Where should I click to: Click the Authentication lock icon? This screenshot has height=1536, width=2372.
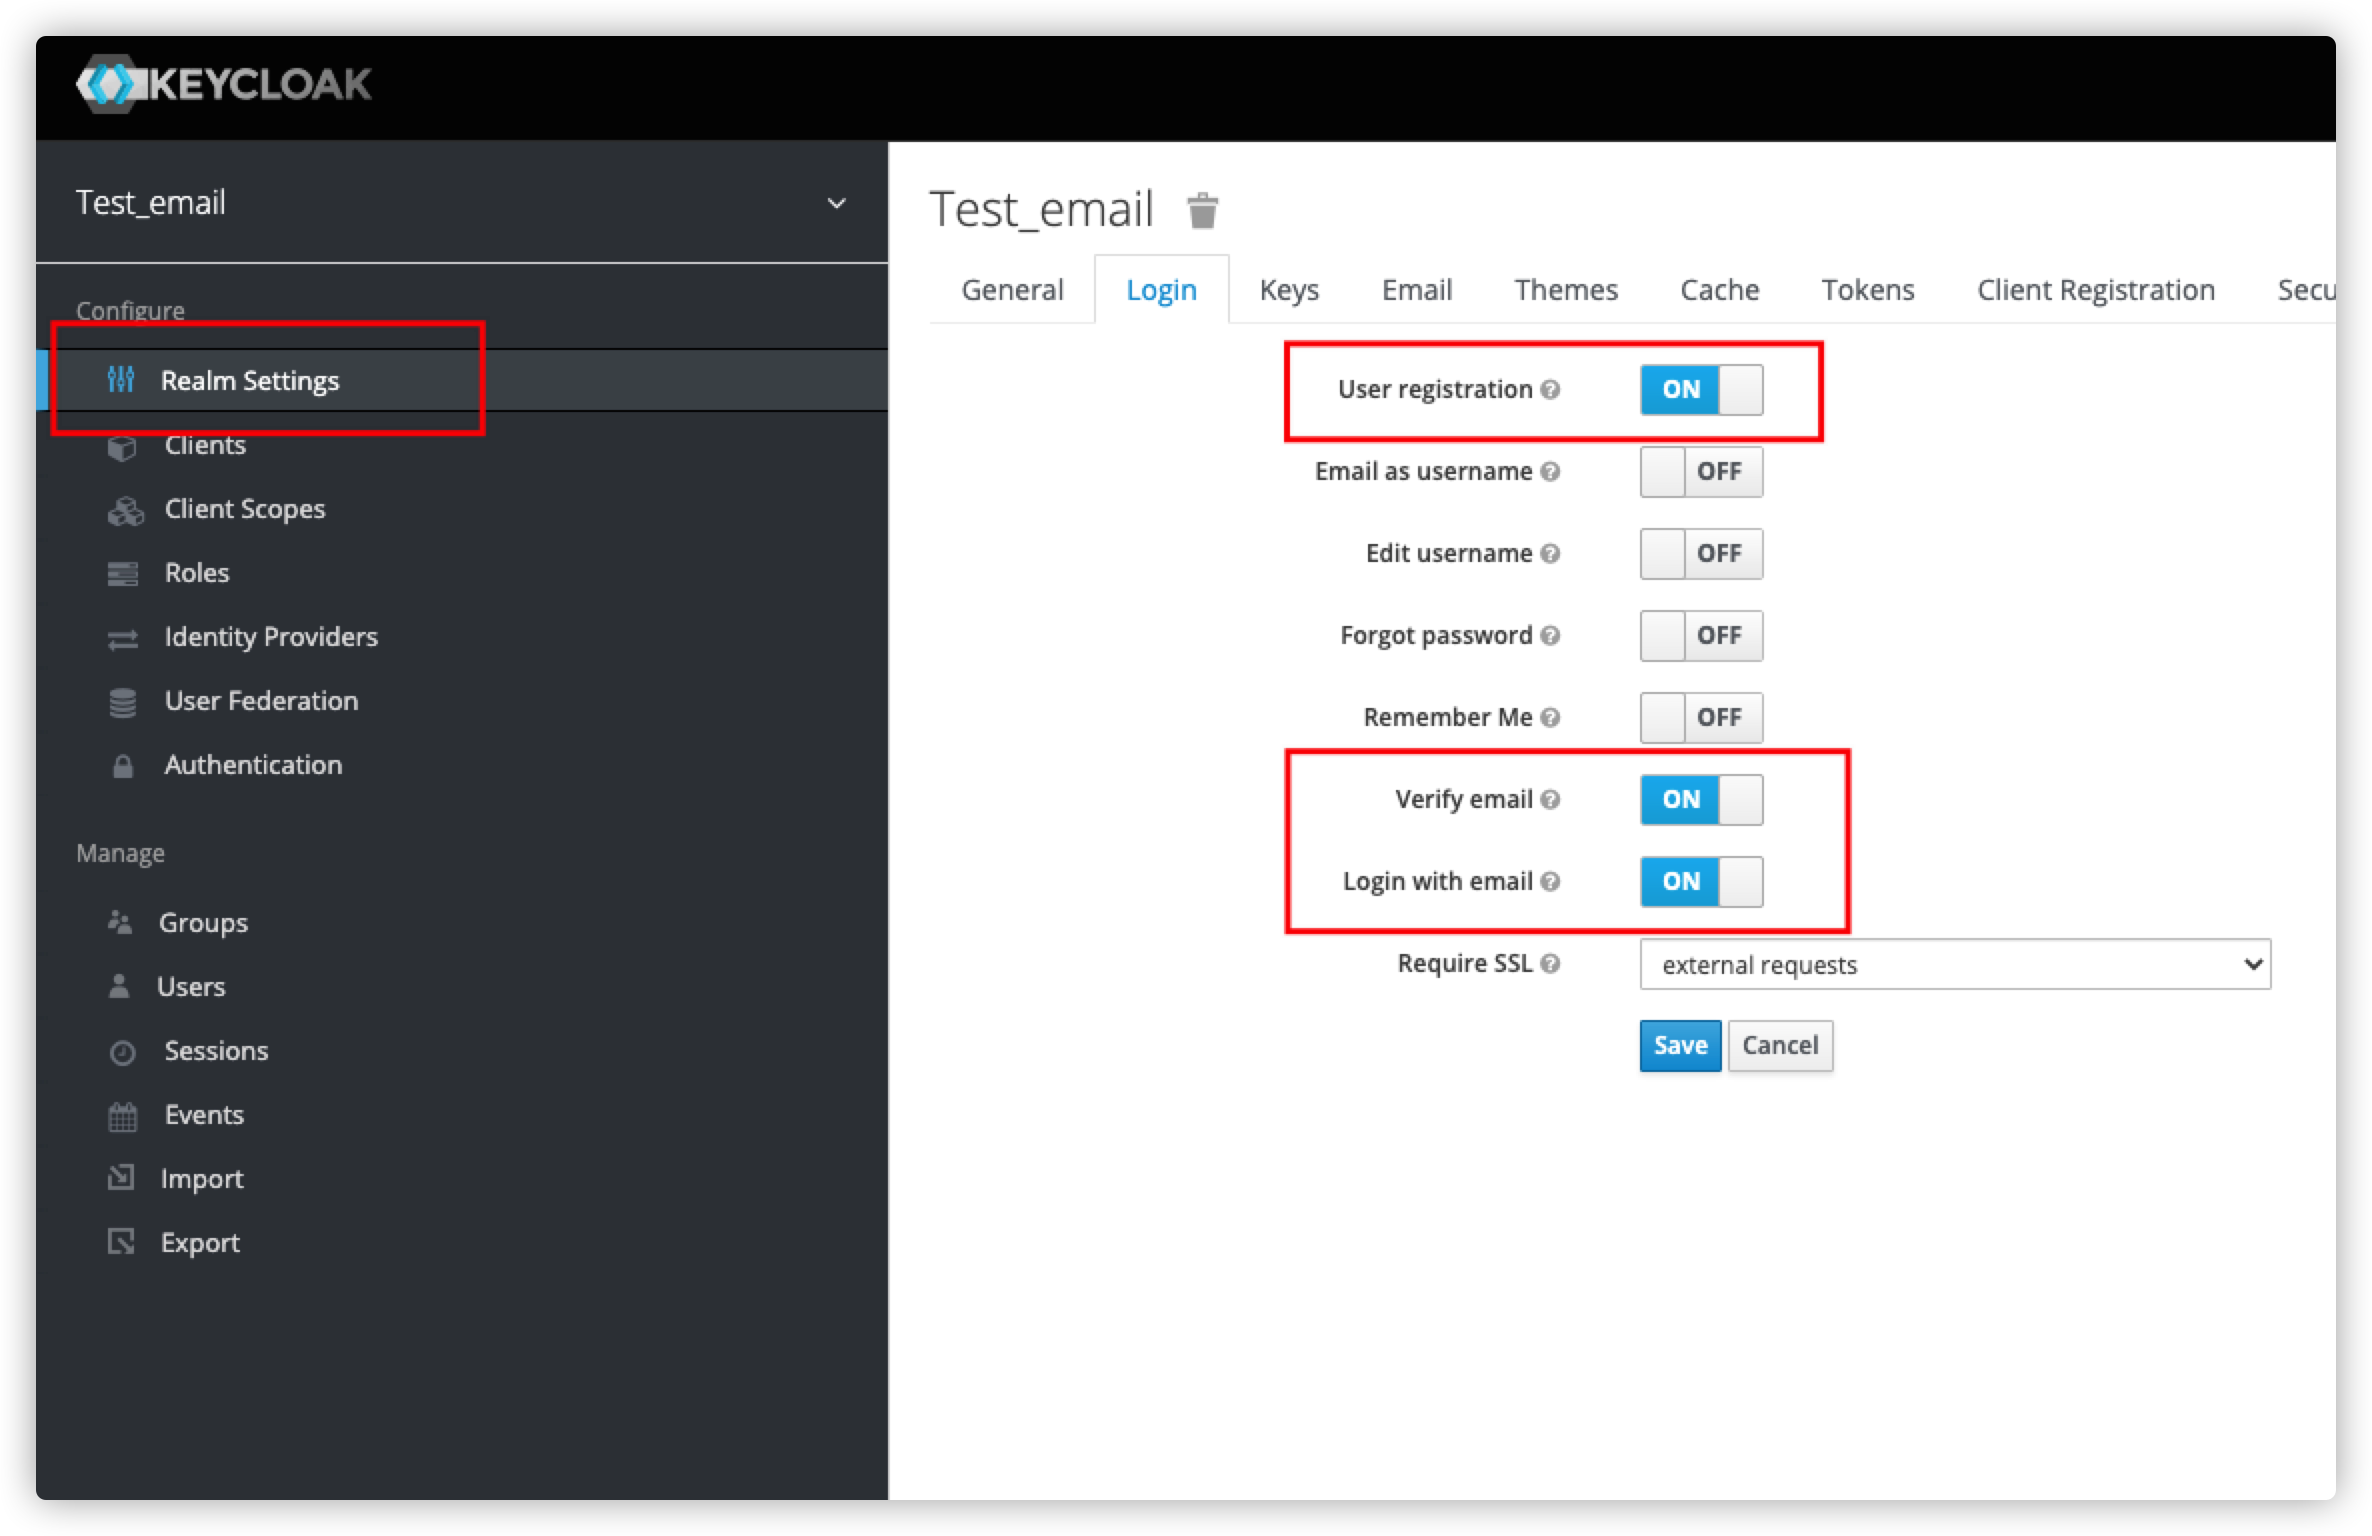click(122, 766)
